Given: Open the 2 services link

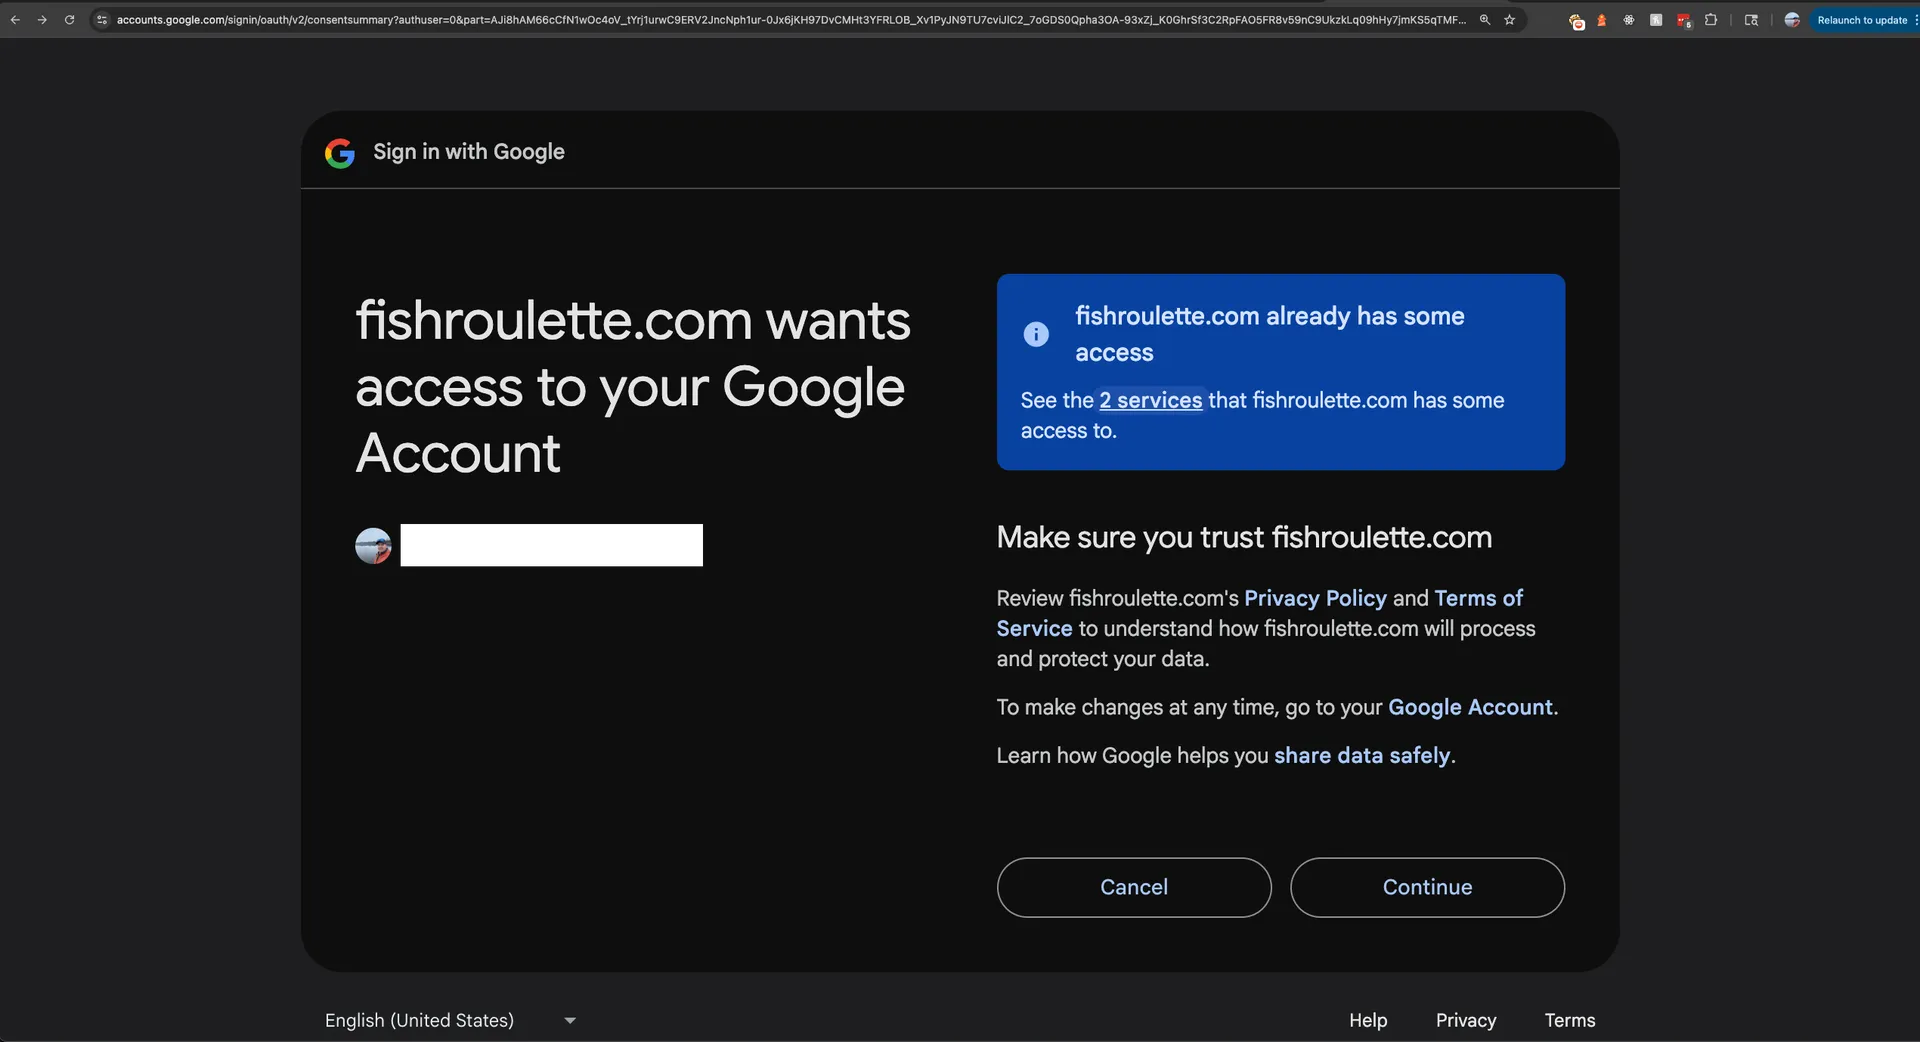Looking at the screenshot, I should (1150, 401).
